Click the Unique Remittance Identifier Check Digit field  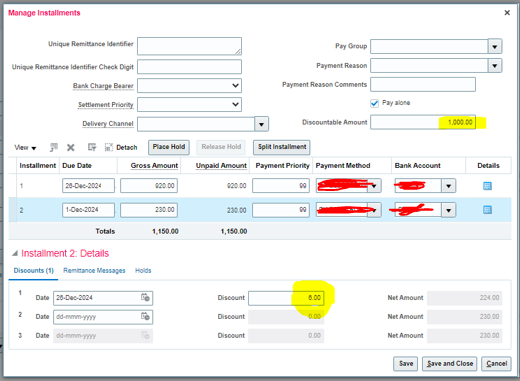pos(189,67)
